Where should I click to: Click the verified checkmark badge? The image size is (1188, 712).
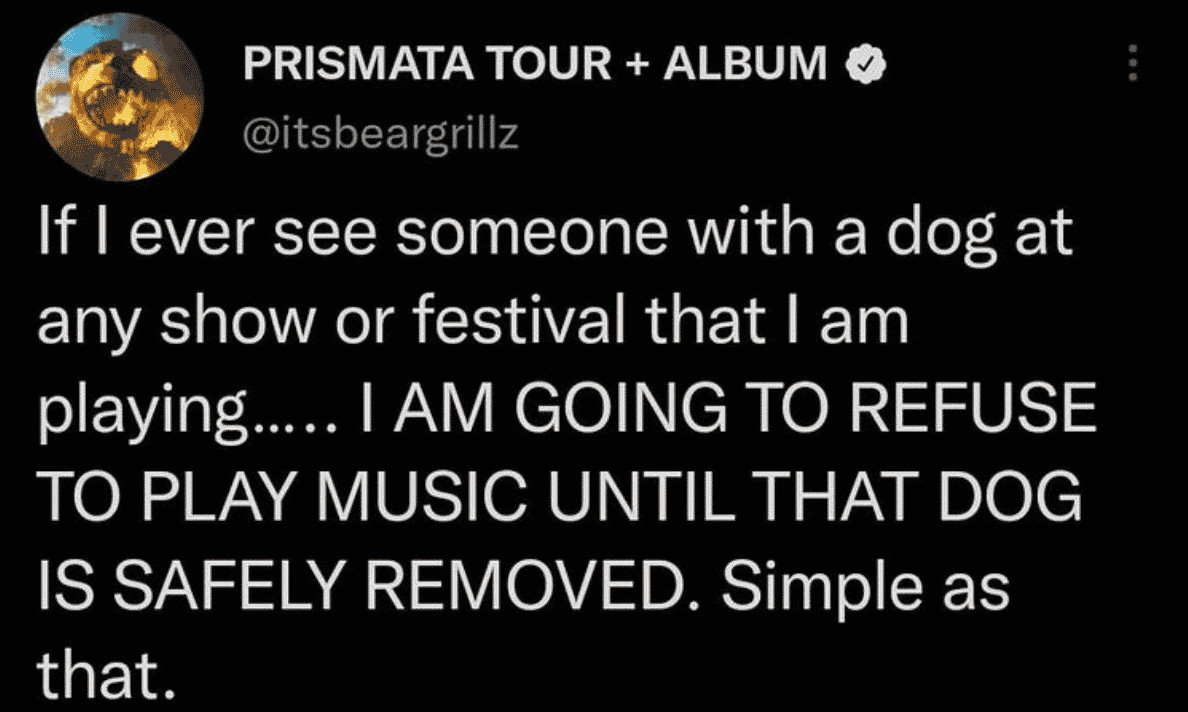coord(865,64)
